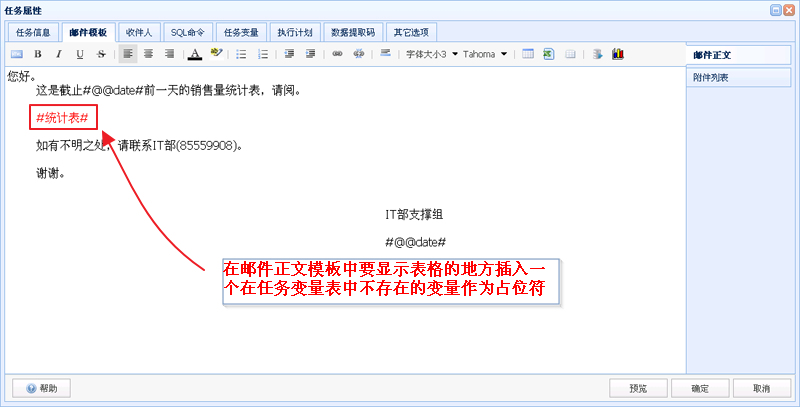Select the 其它选项 tab
Viewport: 800px width, 407px height.
click(x=411, y=33)
